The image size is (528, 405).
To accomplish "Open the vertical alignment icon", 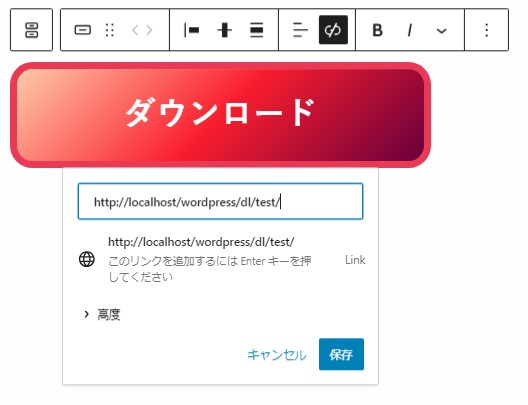I will pos(224,30).
